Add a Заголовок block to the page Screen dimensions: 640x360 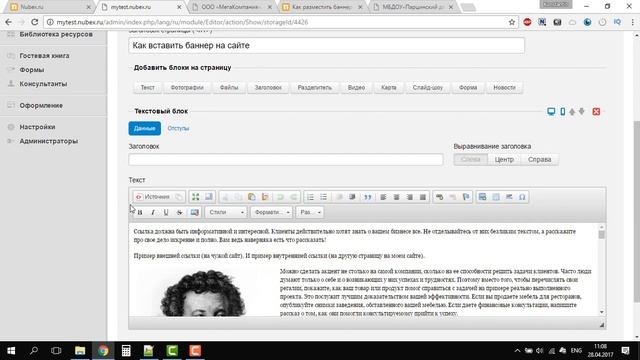[268, 88]
